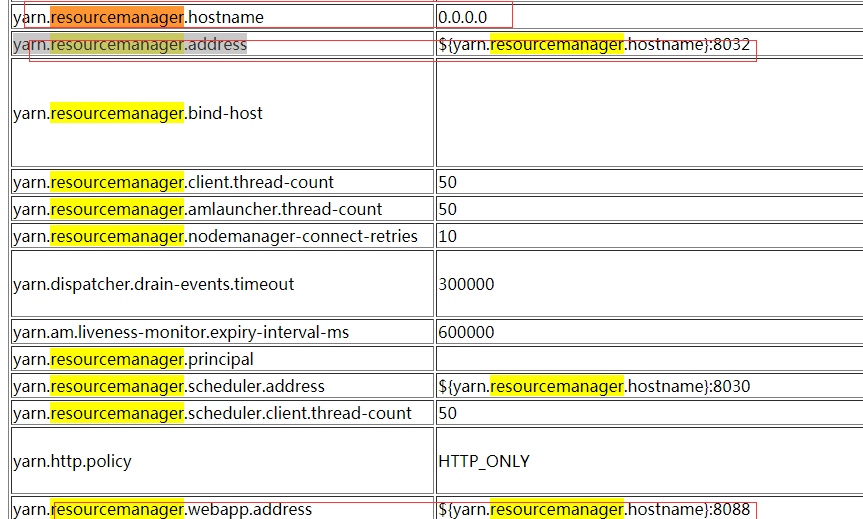The image size is (863, 519).
Task: Select yarn.resourcemanager.webapp.address property name
Action: (x=162, y=509)
